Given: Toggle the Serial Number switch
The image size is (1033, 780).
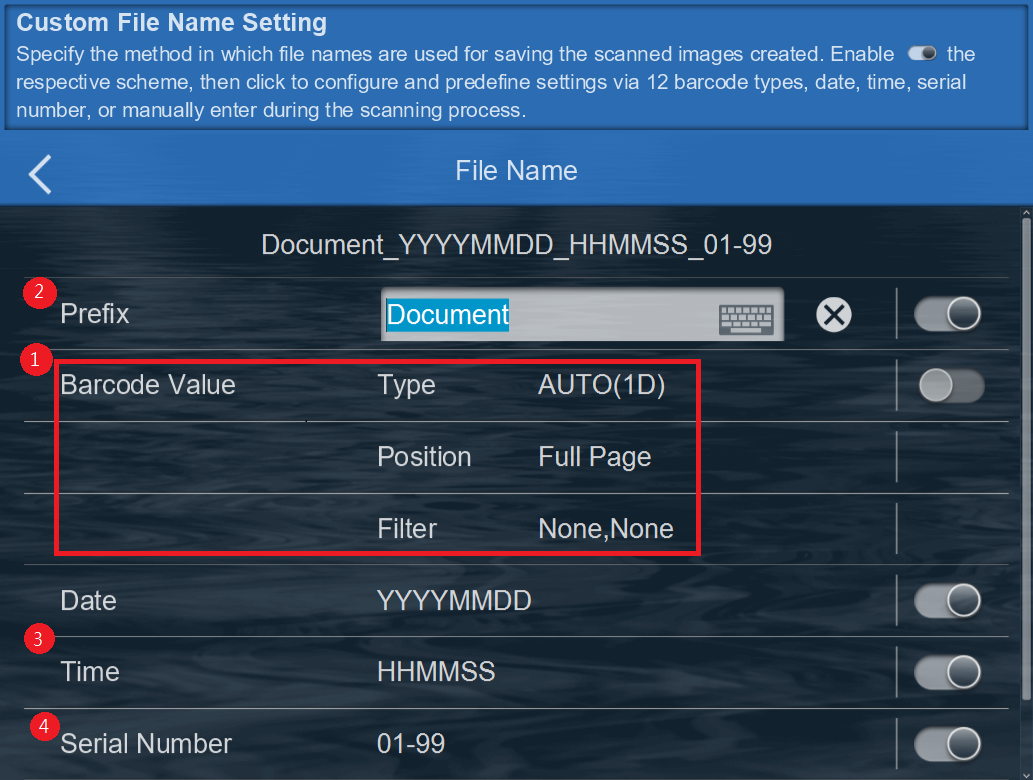Looking at the screenshot, I should pyautogui.click(x=948, y=743).
